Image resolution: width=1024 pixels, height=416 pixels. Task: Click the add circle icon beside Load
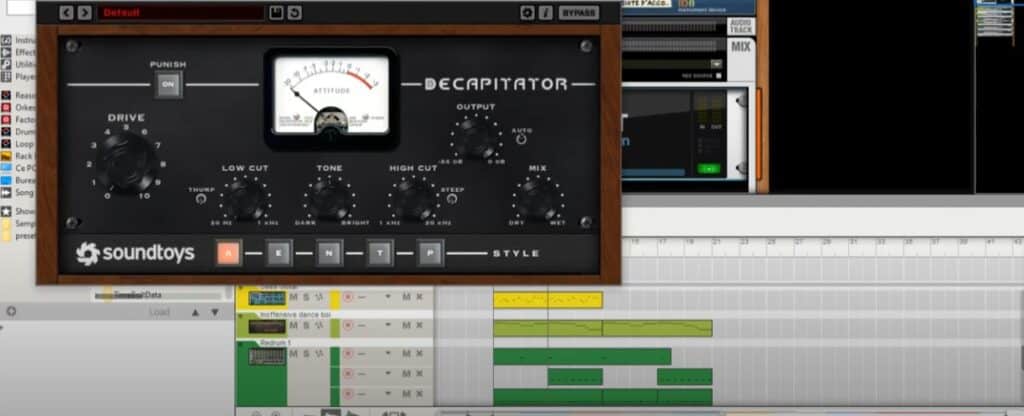(10, 312)
